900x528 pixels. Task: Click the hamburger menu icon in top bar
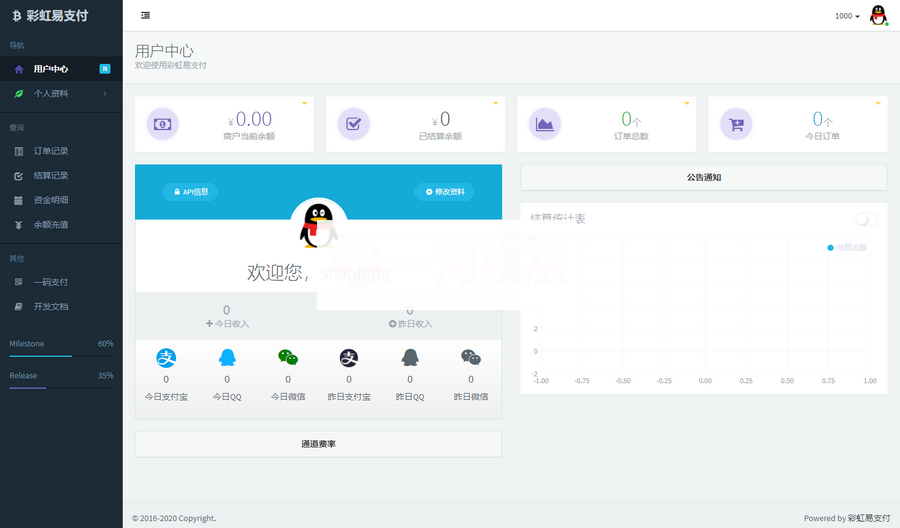click(x=146, y=15)
